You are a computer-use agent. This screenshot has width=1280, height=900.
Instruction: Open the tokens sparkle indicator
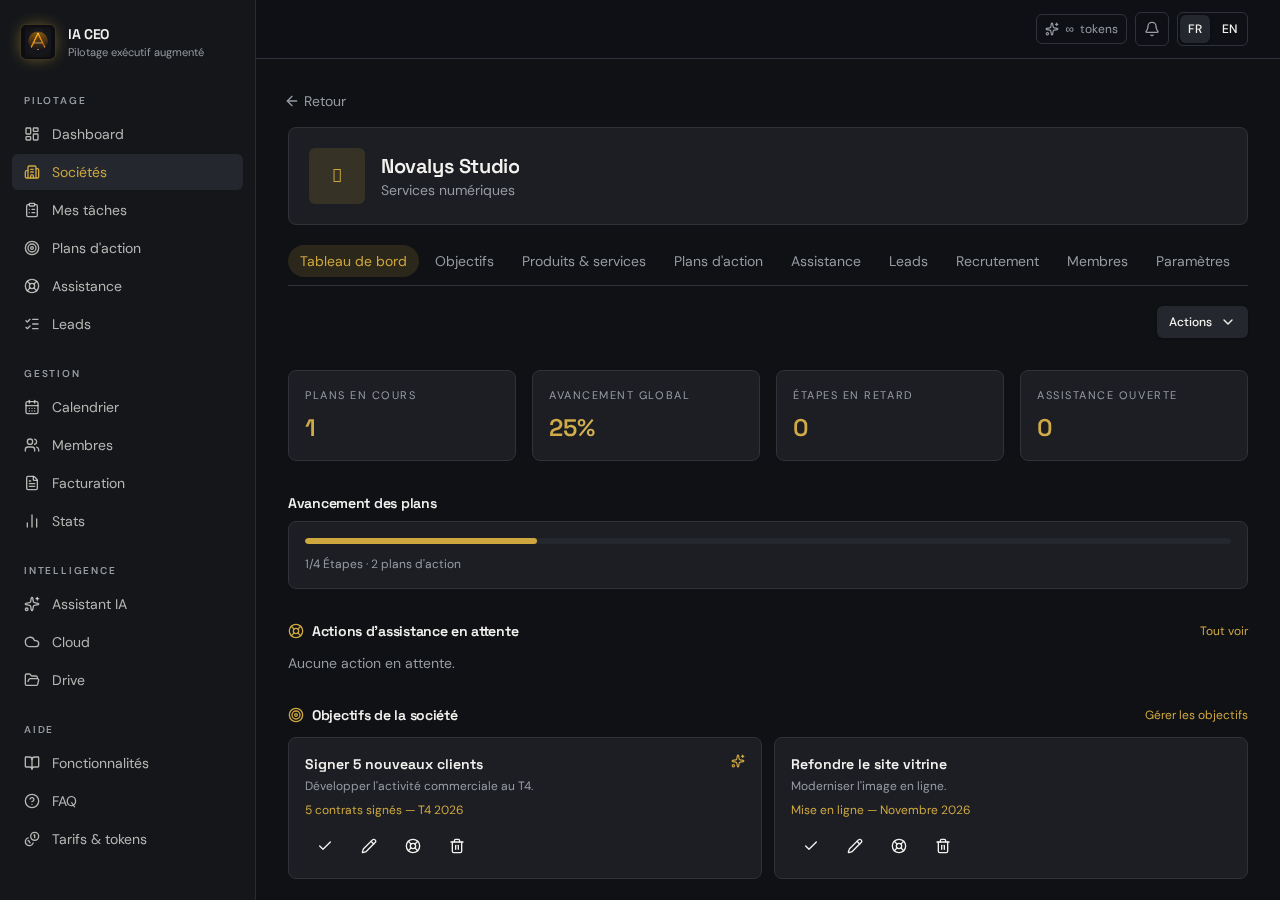(x=1081, y=29)
